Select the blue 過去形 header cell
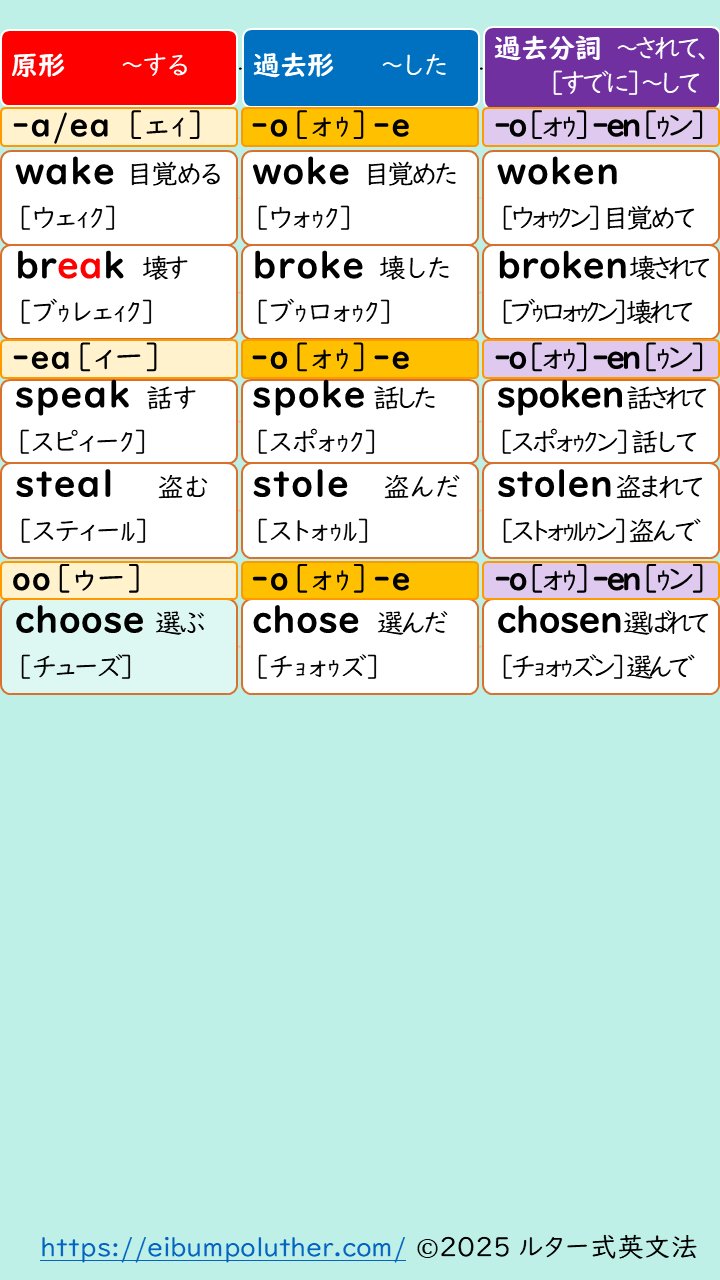Image resolution: width=720 pixels, height=1280 pixels. pyautogui.click(x=360, y=67)
